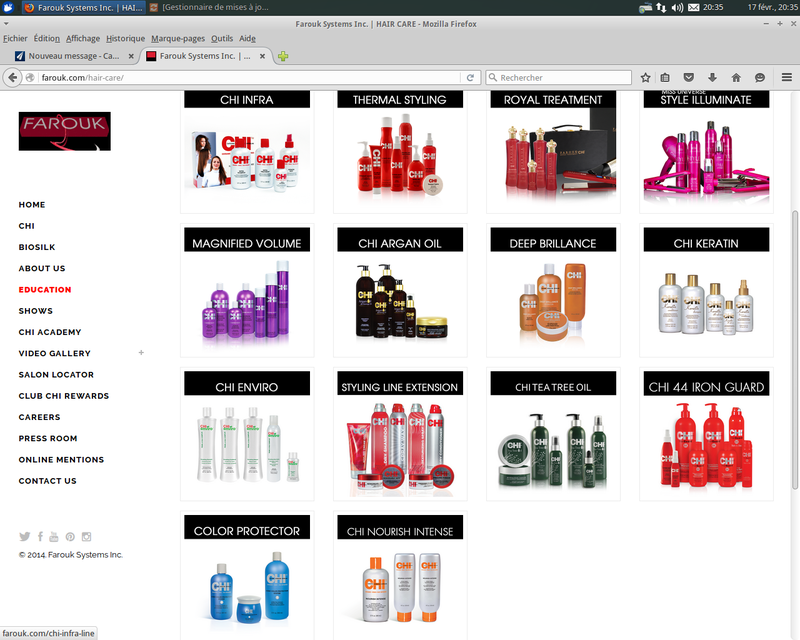Switch to Gestionnaire de mises à jour window

coord(209,7)
